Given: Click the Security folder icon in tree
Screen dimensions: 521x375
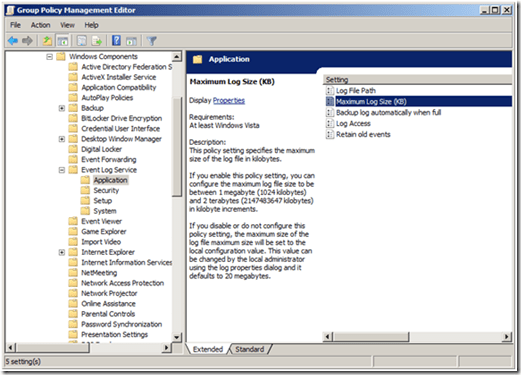Looking at the screenshot, I should [x=85, y=190].
